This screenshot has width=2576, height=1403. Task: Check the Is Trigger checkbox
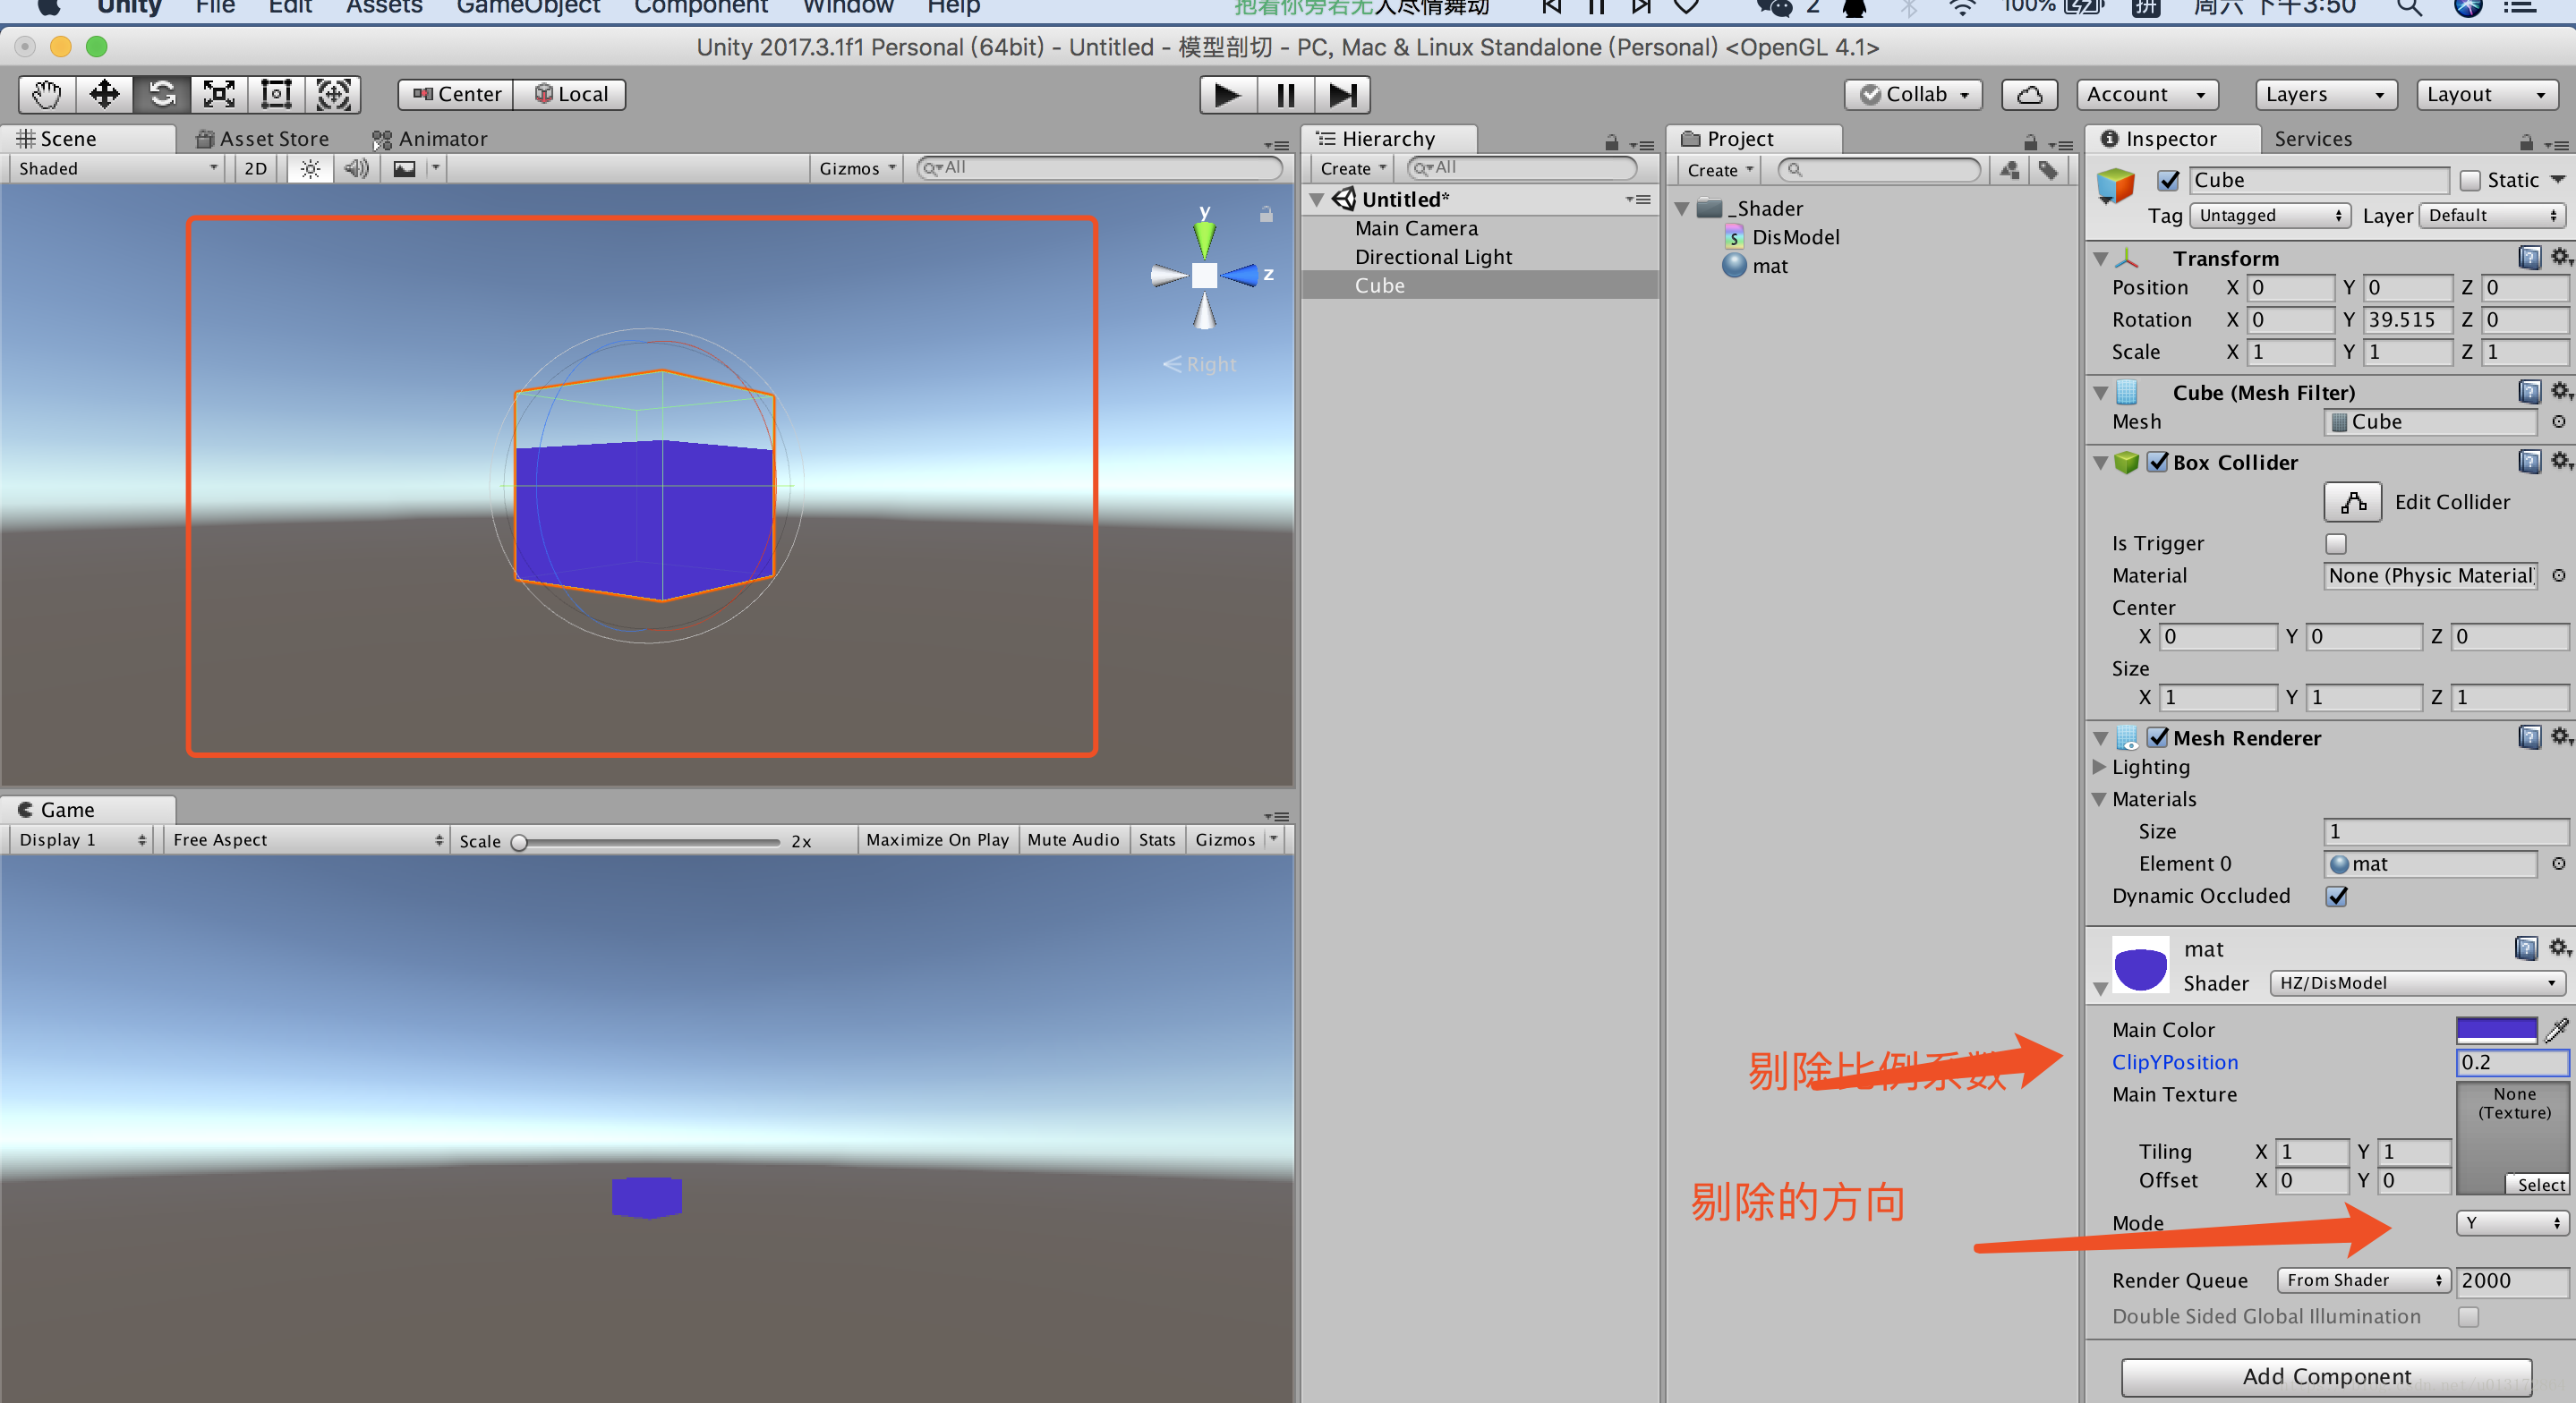(2336, 543)
